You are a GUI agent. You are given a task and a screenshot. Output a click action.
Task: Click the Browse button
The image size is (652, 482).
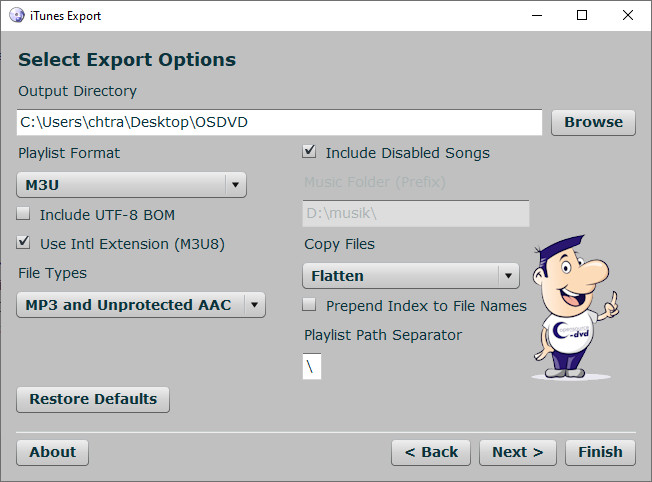[593, 122]
